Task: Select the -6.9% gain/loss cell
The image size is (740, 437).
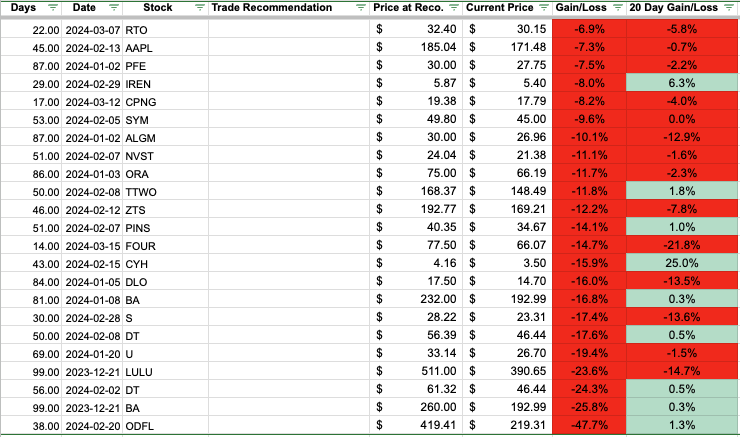Action: point(589,29)
